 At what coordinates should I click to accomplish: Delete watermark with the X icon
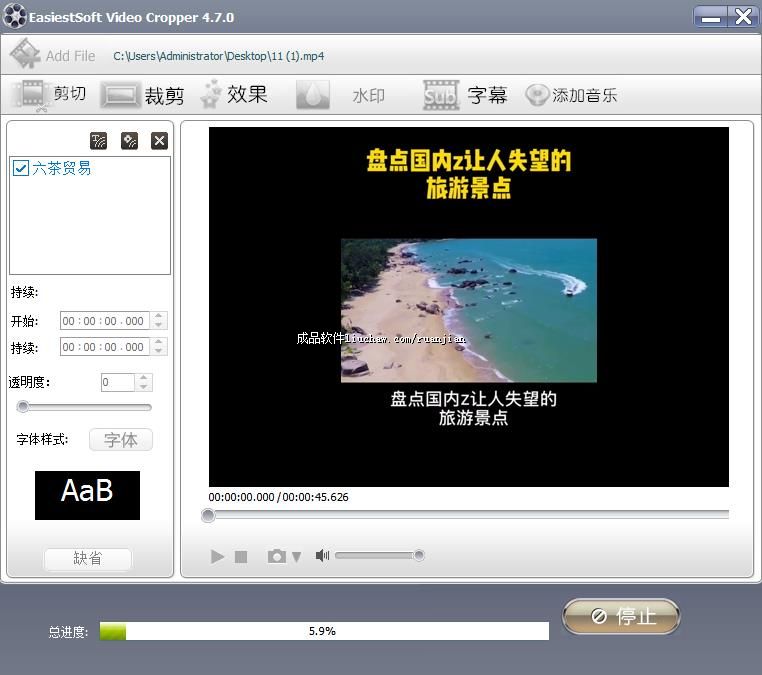coord(159,141)
